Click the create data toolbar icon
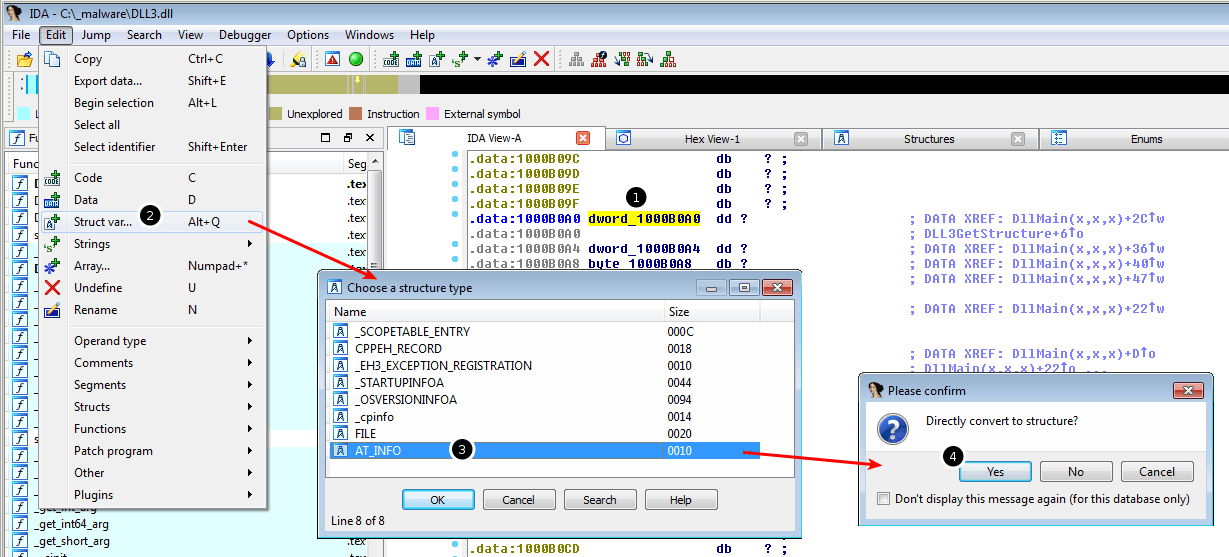Image resolution: width=1229 pixels, height=557 pixels. point(414,59)
